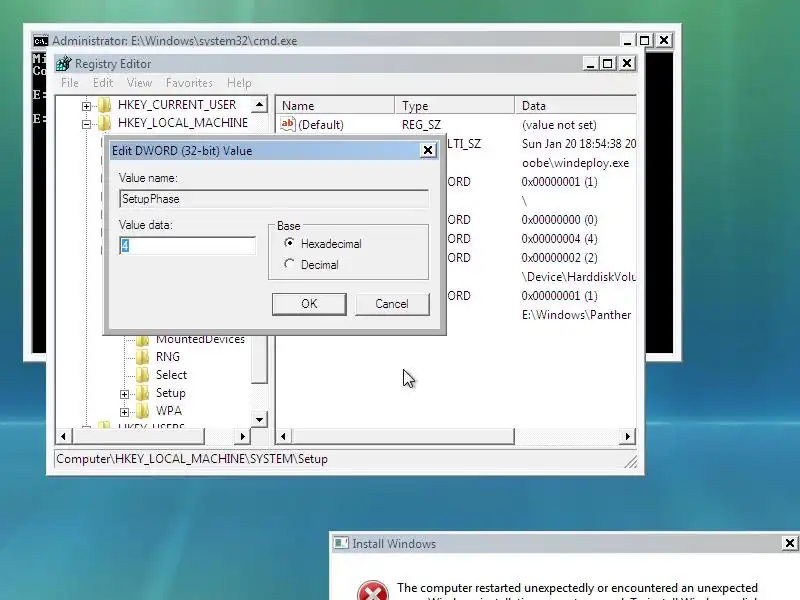Image resolution: width=800 pixels, height=600 pixels.
Task: Click the Registry Editor title bar icon
Action: coord(64,64)
